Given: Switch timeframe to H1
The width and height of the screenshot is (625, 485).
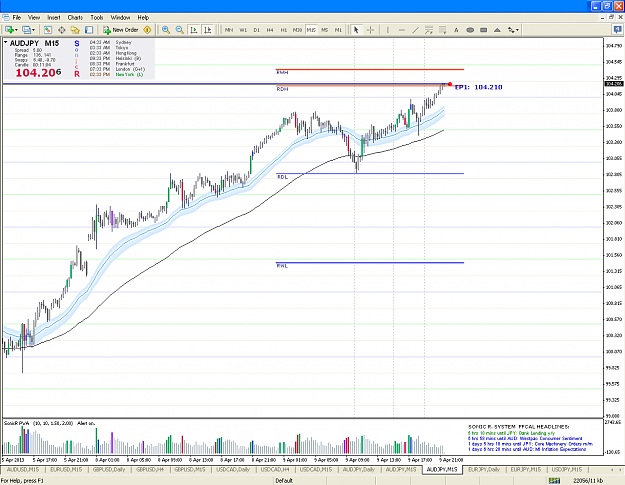Looking at the screenshot, I should 283,30.
